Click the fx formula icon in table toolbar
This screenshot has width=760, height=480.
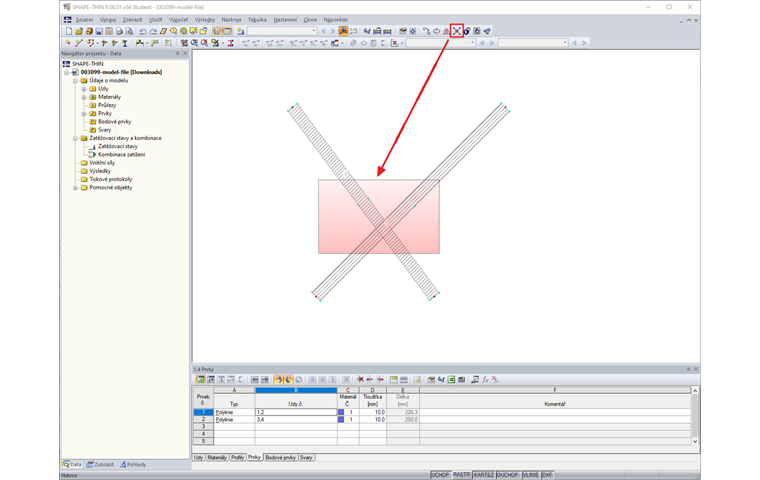point(485,380)
